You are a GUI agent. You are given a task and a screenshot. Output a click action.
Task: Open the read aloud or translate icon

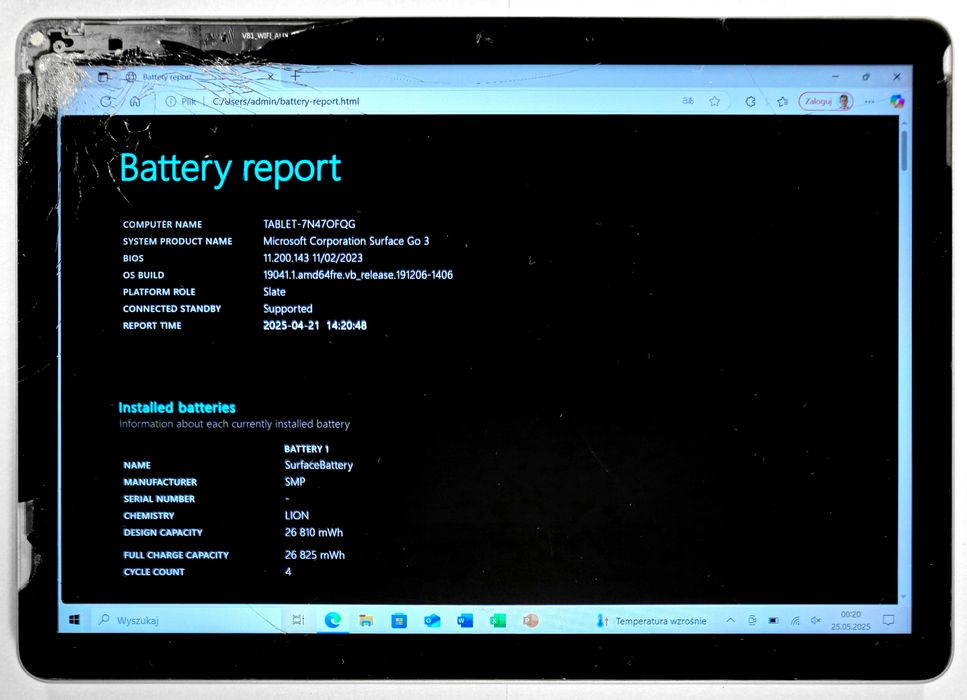click(x=688, y=101)
